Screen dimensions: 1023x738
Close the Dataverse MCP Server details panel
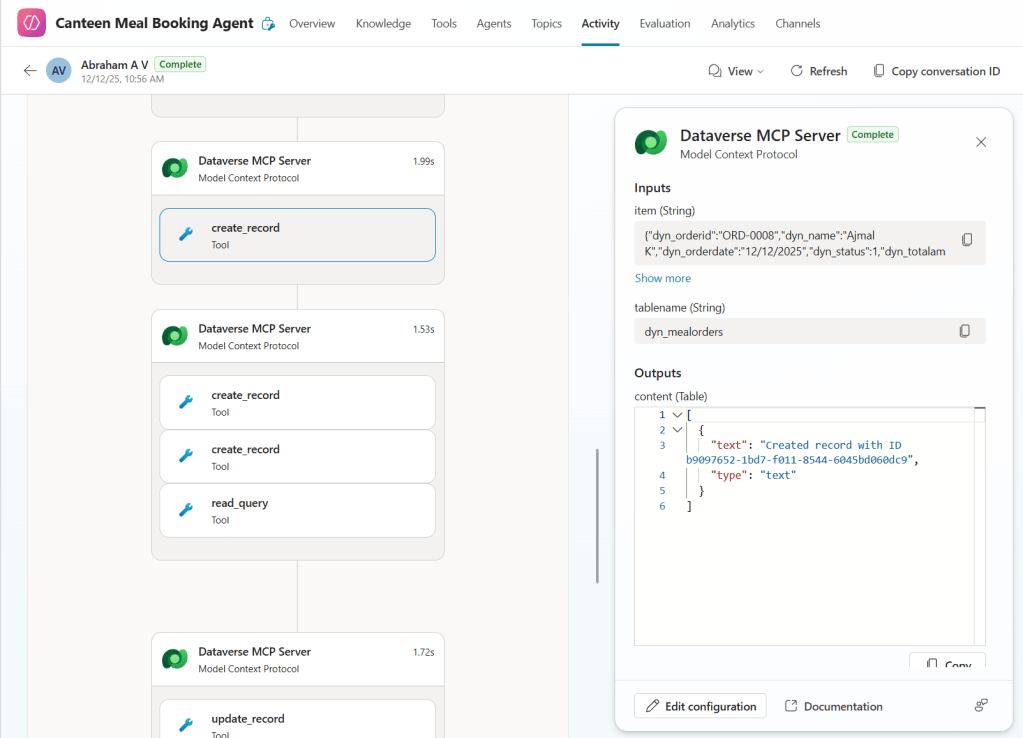[980, 142]
